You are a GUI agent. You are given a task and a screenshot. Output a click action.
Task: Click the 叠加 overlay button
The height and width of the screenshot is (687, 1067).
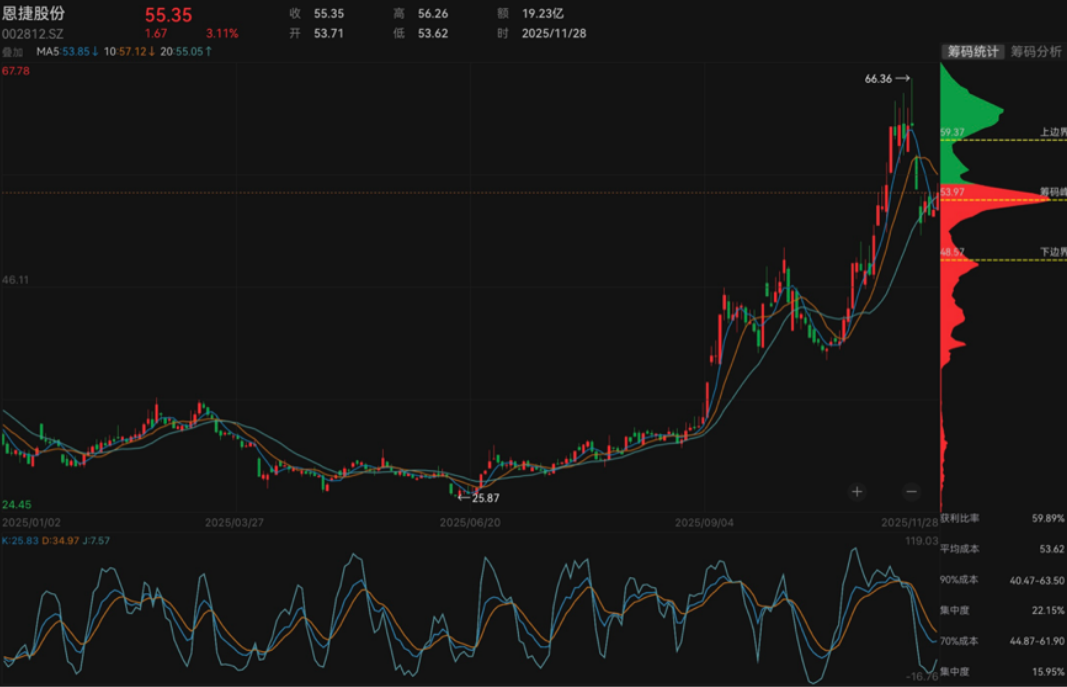12,52
